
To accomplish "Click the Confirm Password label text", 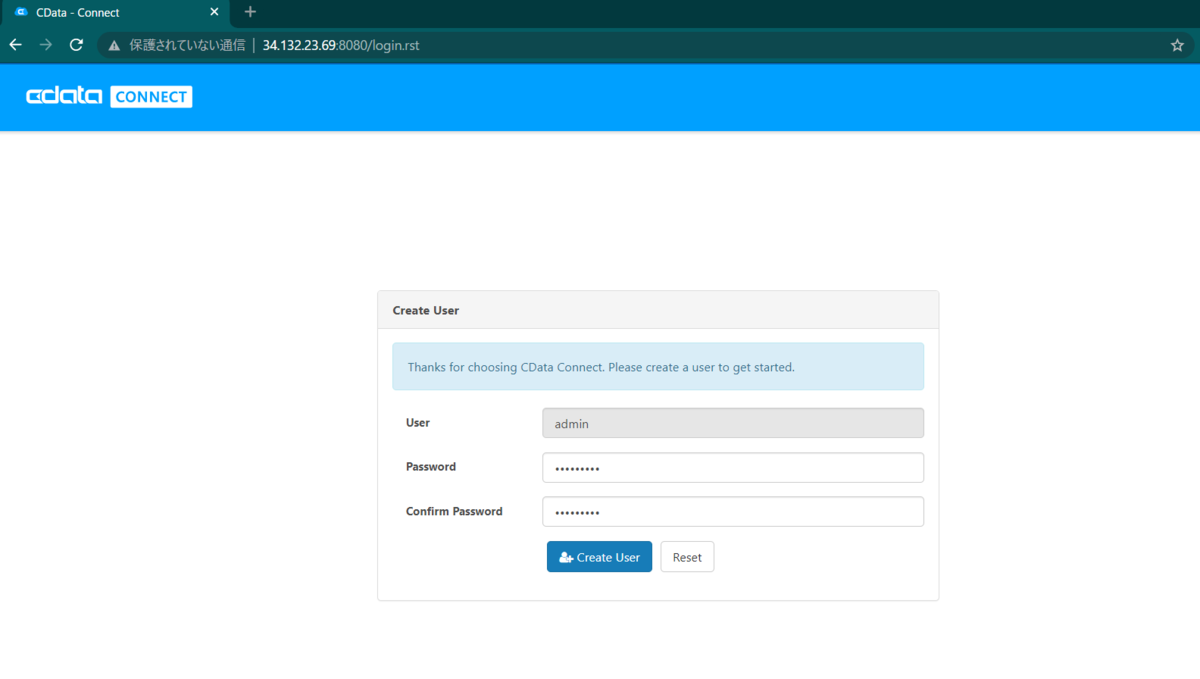I will click(454, 511).
